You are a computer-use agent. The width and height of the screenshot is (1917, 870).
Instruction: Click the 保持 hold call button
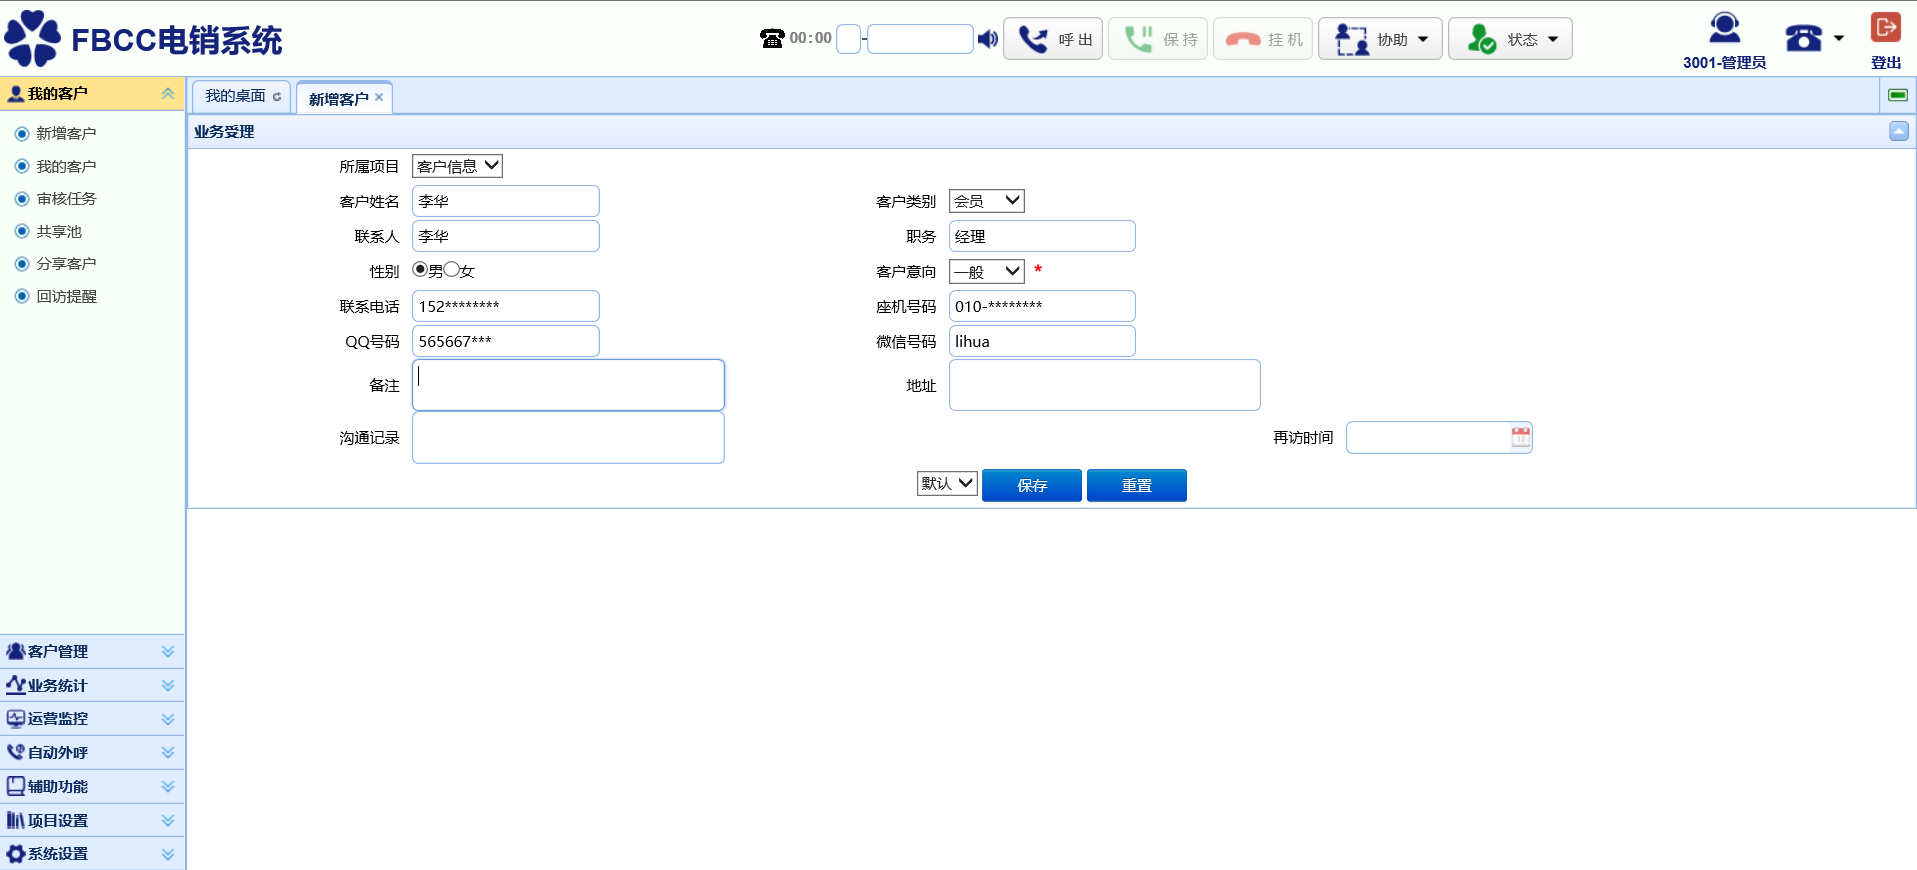tap(1158, 39)
